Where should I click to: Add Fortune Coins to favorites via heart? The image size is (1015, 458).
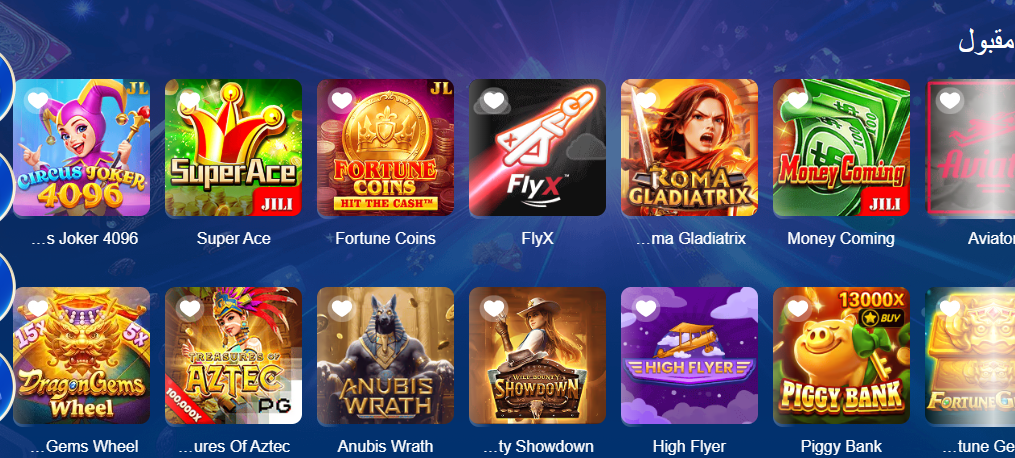(342, 100)
